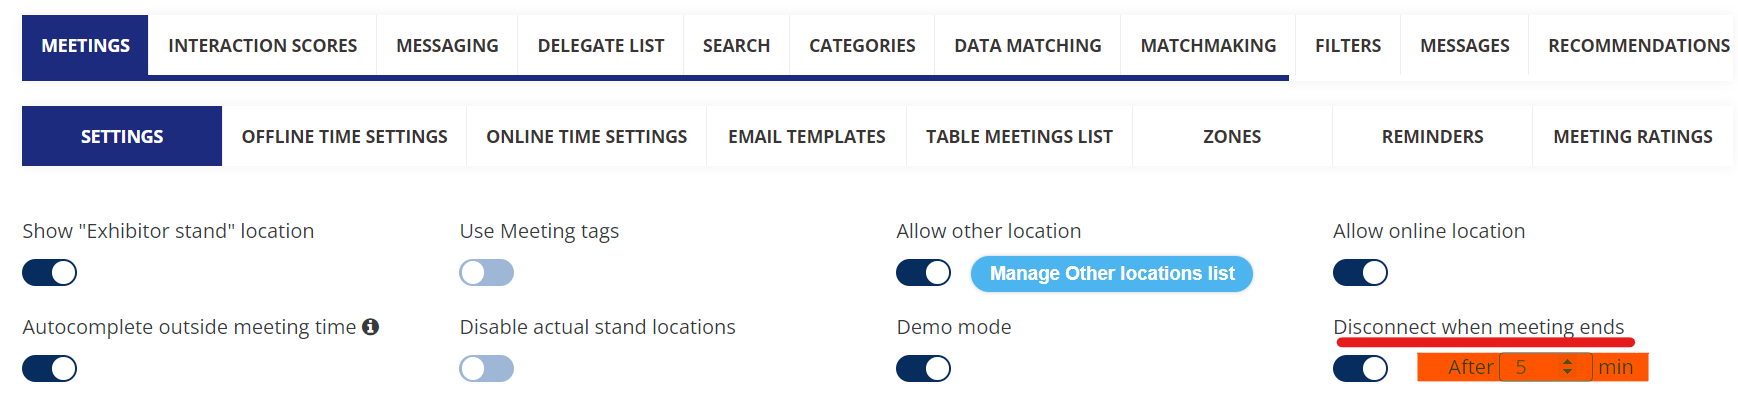1738x403 pixels.
Task: Click info icon beside Autocomplete outside meeting time
Action: 370,327
